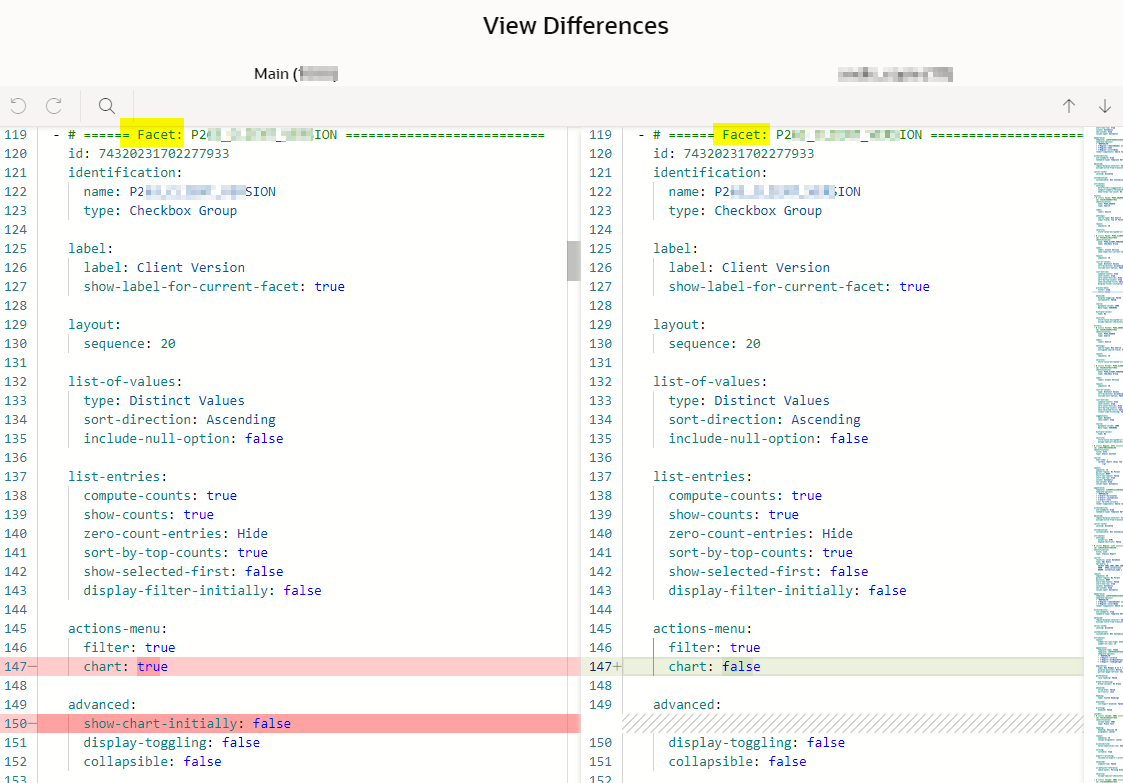1123x783 pixels.
Task: Click the minus marker beside left line 150
Action: pos(32,723)
